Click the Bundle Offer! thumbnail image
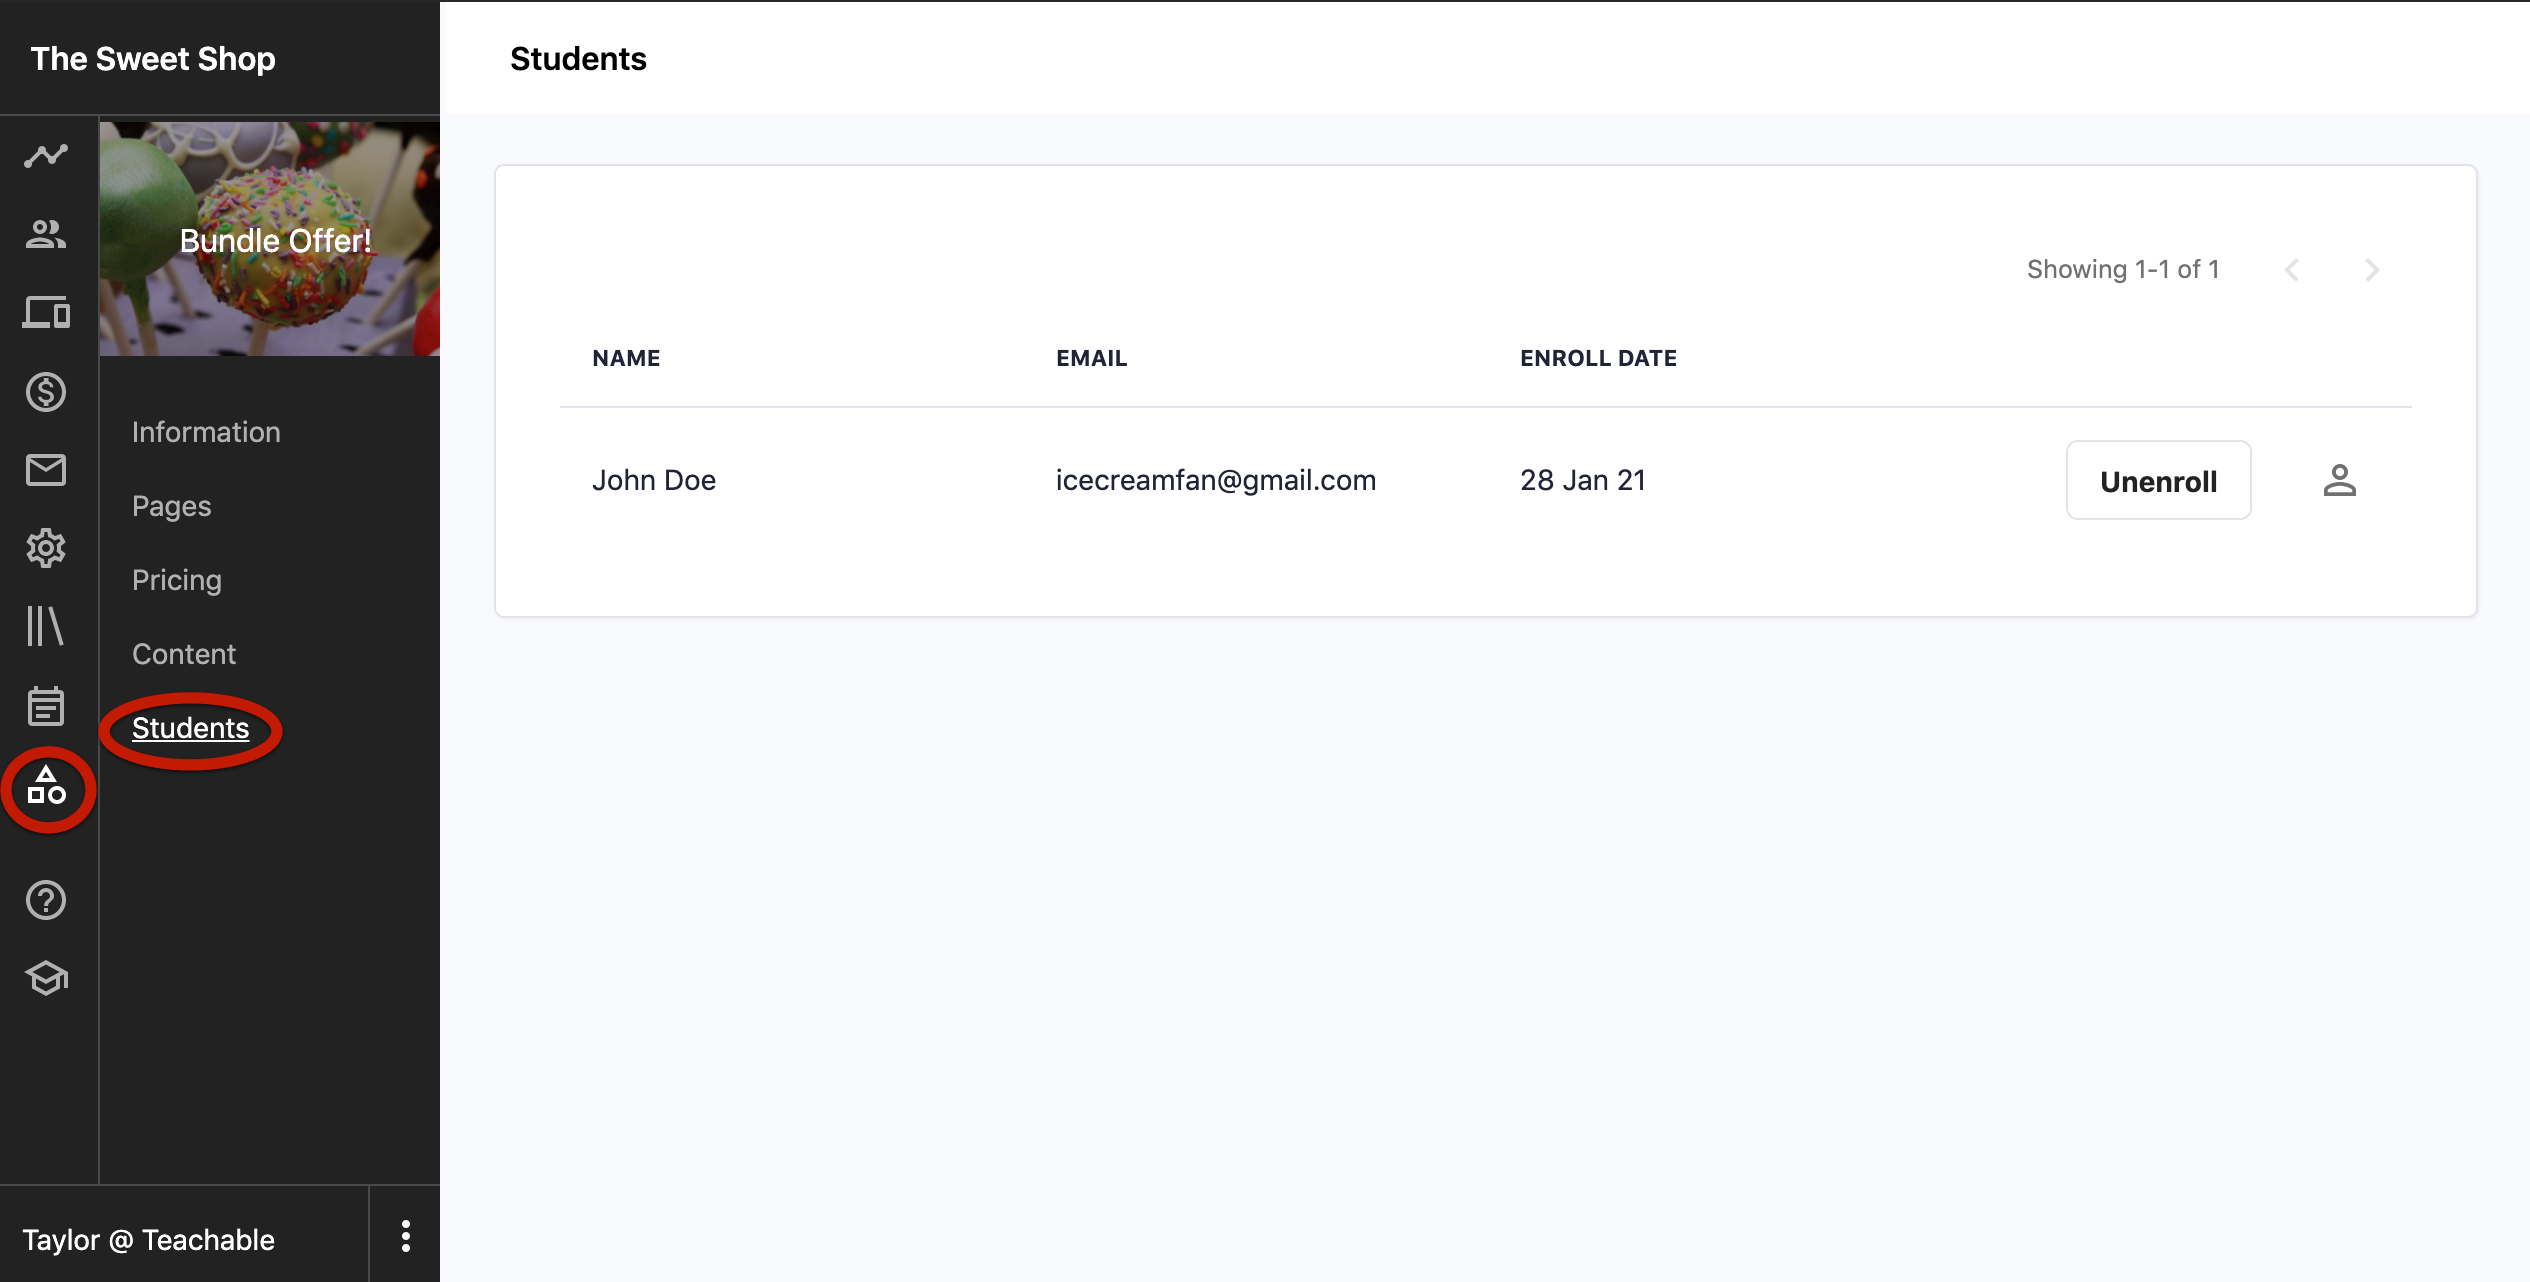This screenshot has height=1282, width=2530. [x=270, y=239]
